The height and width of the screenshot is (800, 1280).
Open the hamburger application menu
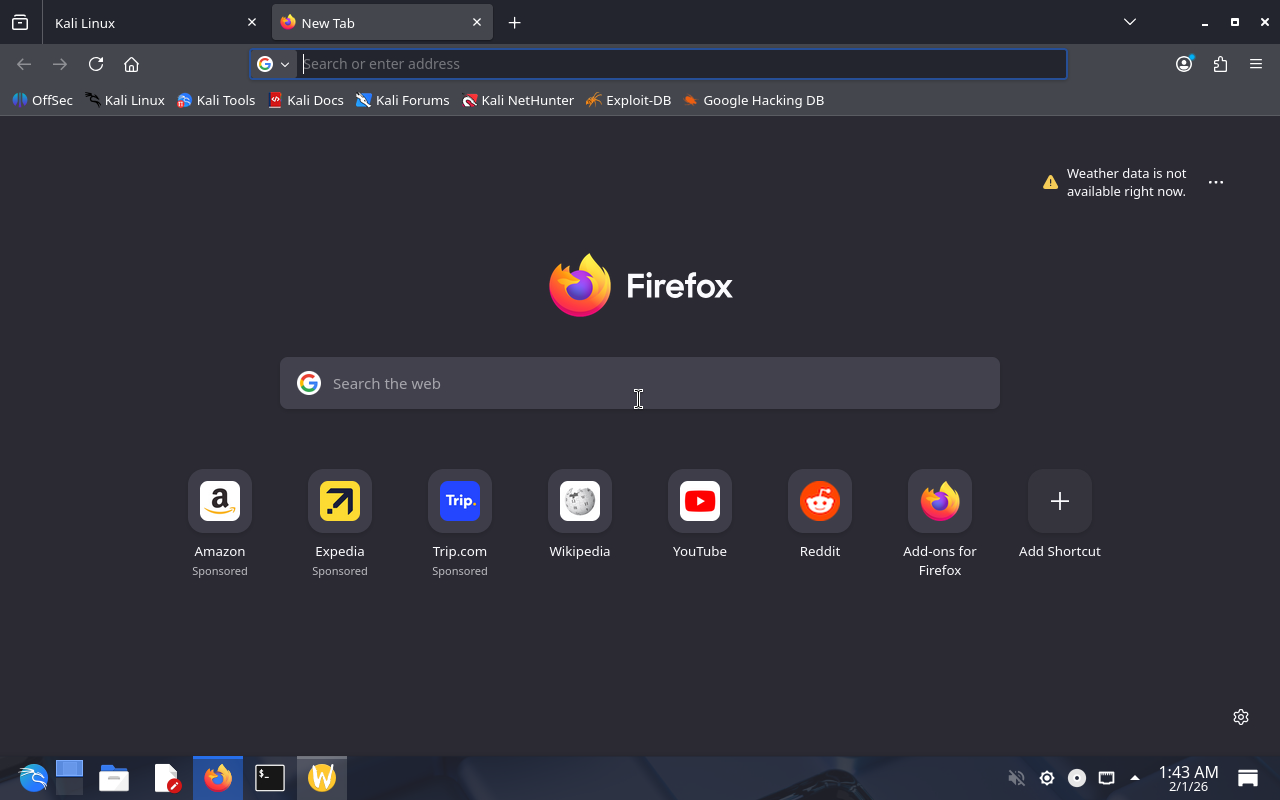[1256, 64]
